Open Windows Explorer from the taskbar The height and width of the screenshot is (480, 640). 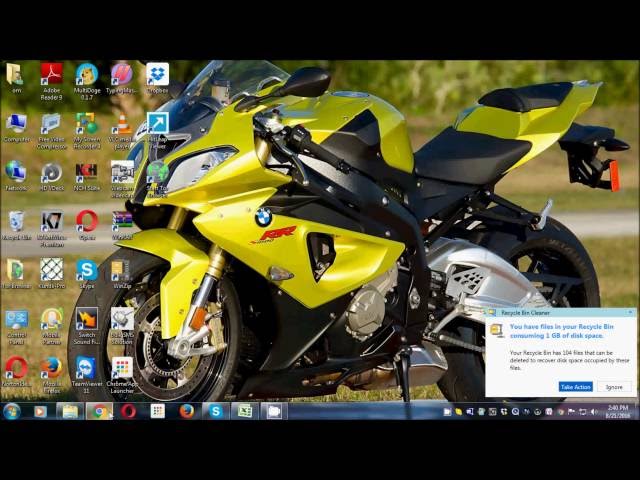tap(70, 411)
